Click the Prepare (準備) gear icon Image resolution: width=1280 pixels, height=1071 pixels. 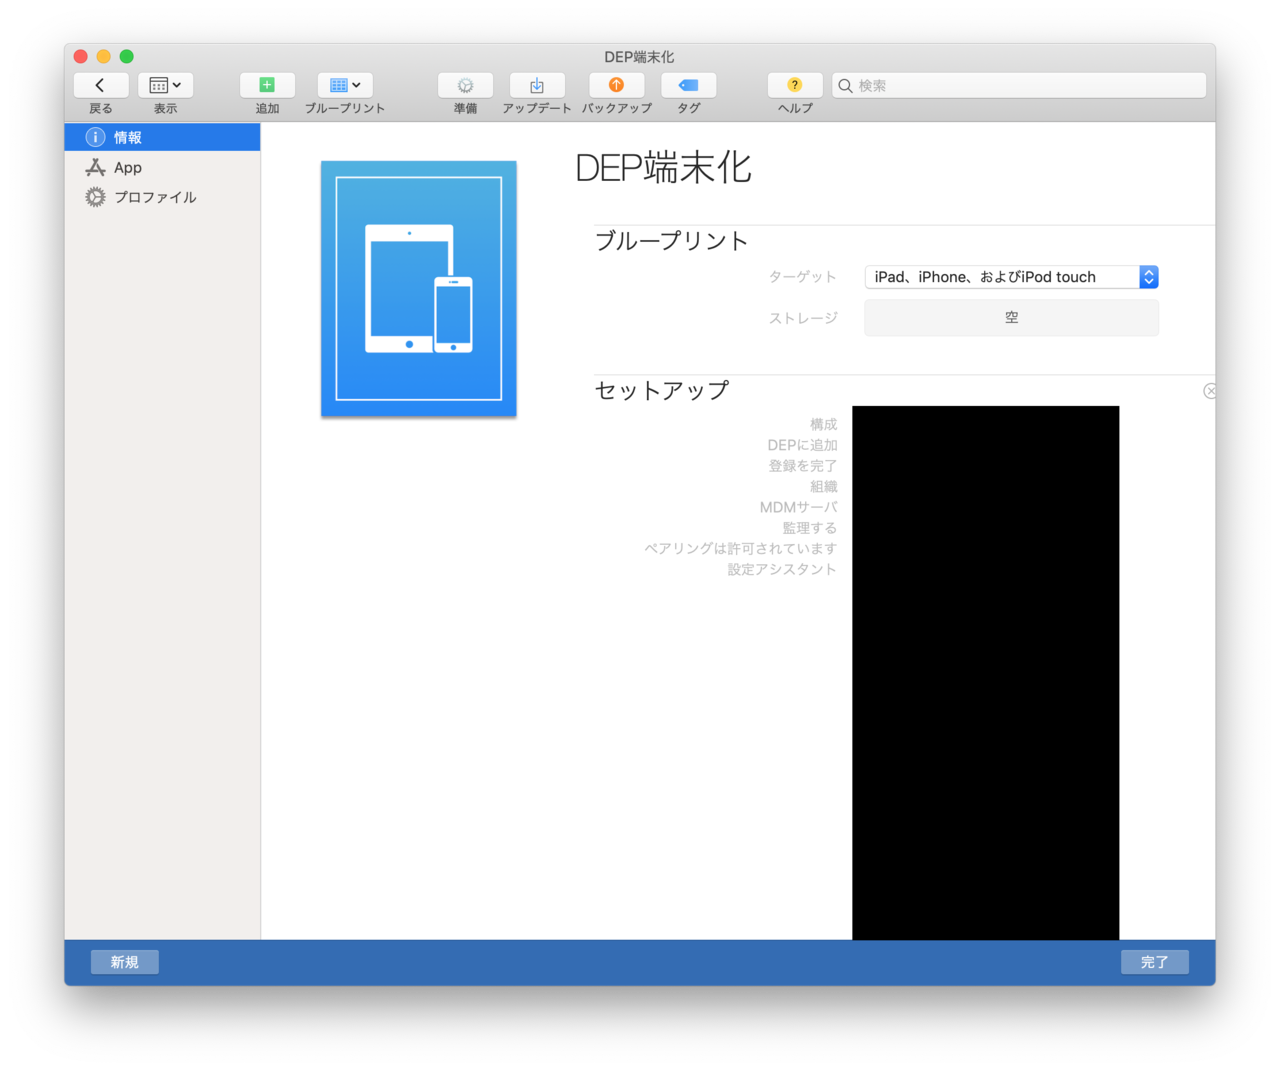(465, 86)
